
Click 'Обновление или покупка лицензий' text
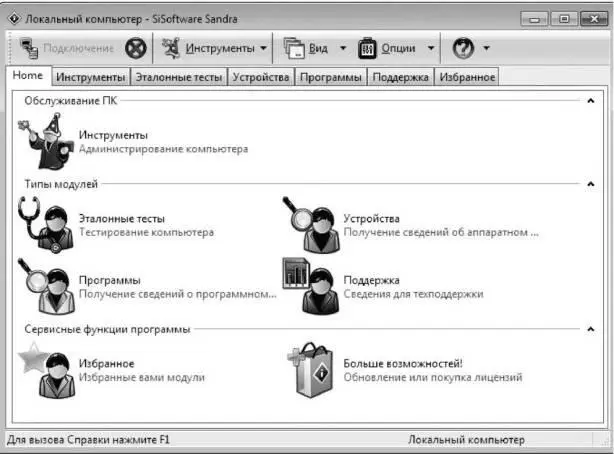(x=433, y=377)
